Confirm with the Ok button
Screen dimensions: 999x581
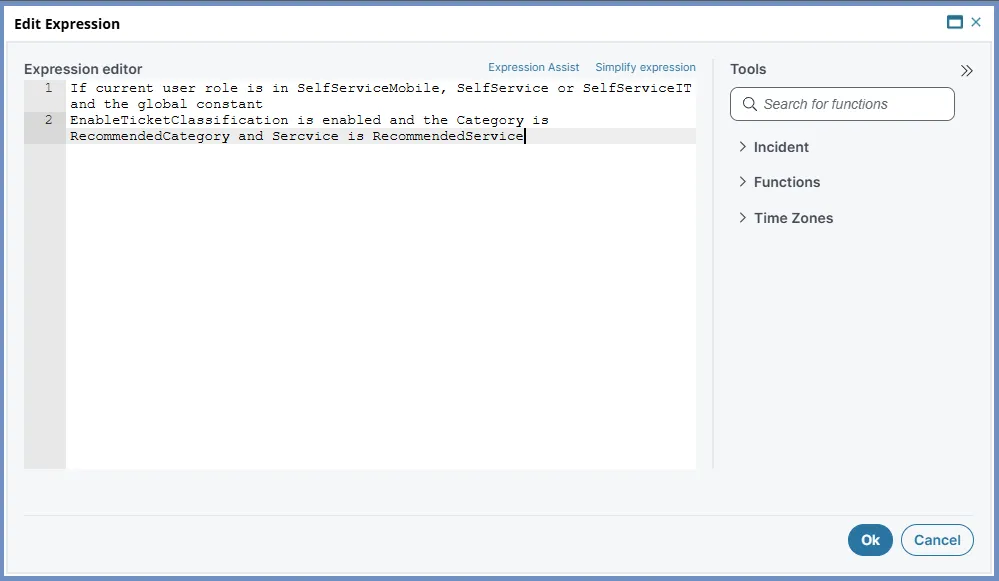pyautogui.click(x=870, y=540)
